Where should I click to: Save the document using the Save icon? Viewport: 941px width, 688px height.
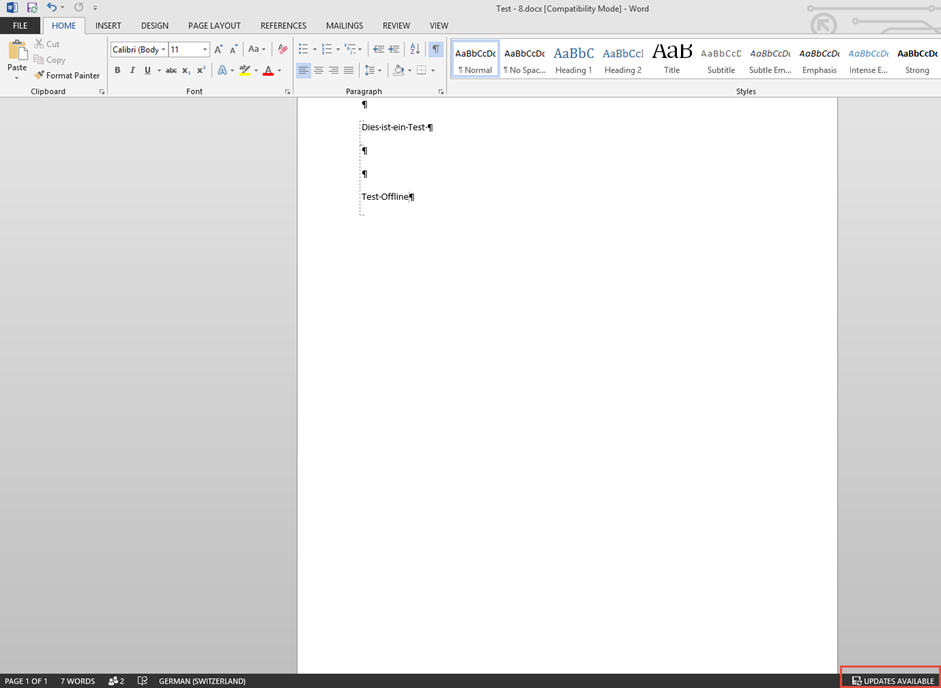point(32,8)
